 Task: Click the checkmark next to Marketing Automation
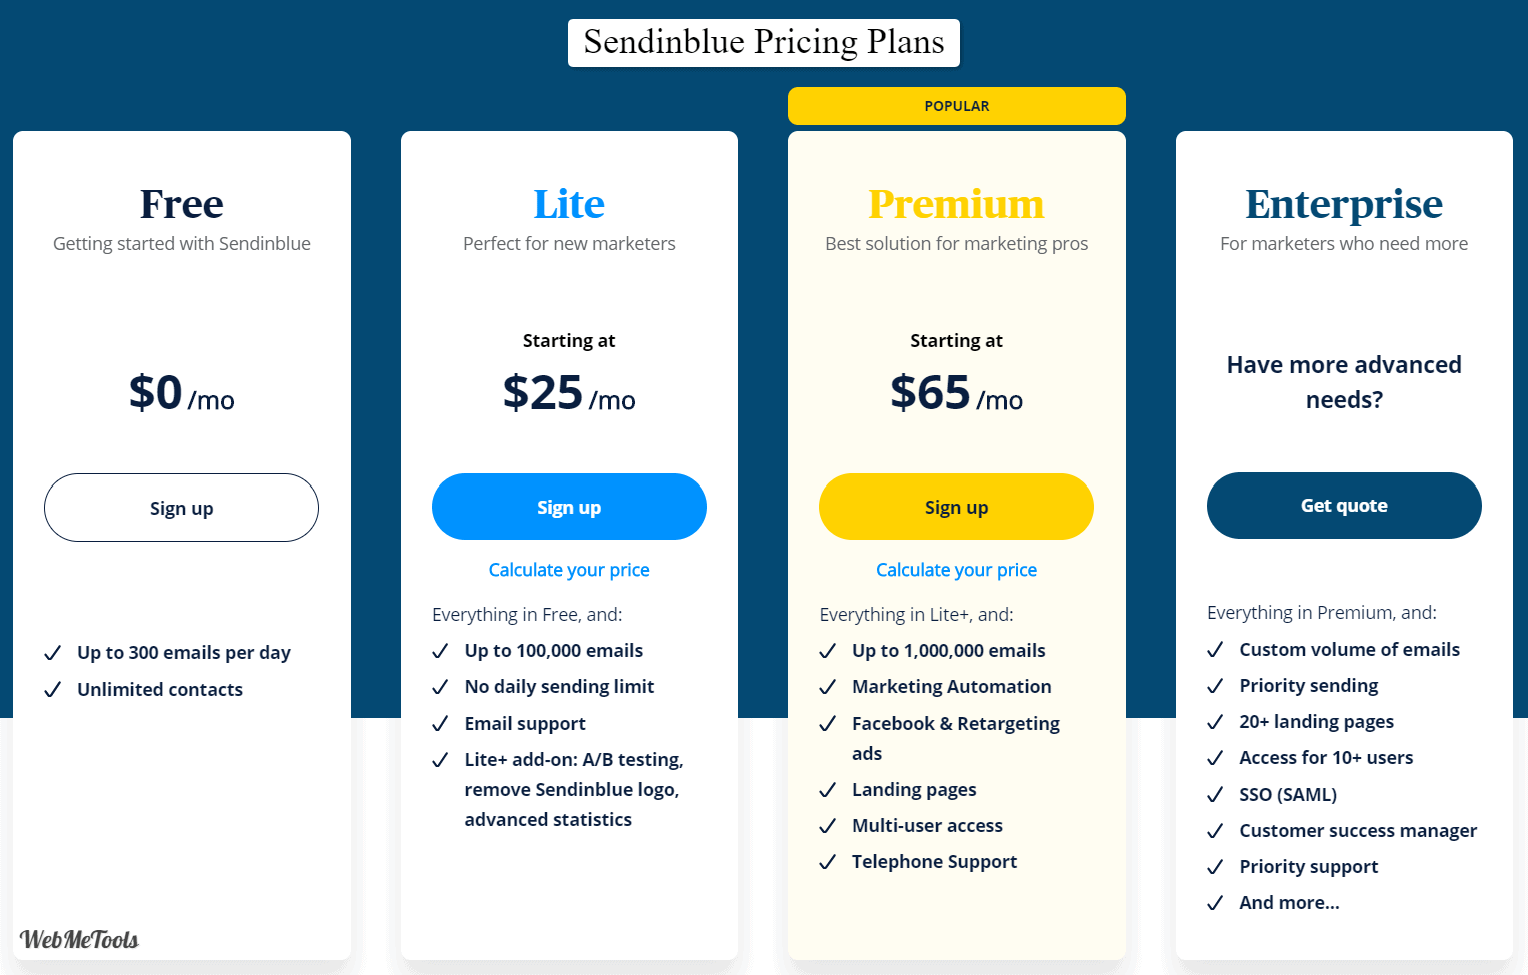click(x=828, y=687)
